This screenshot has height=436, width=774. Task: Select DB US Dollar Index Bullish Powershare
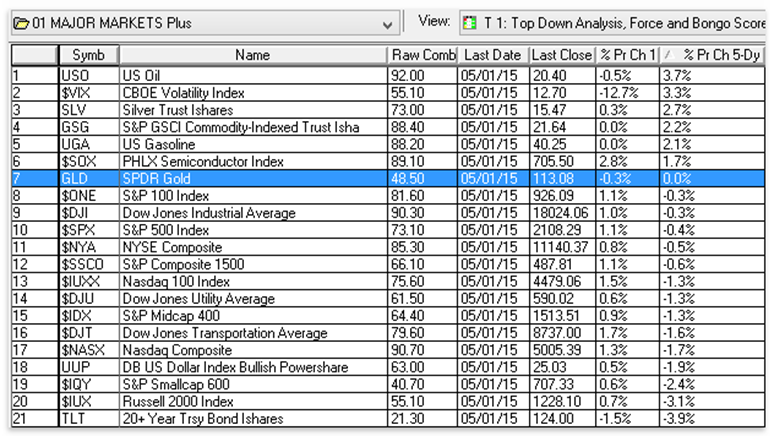(253, 367)
